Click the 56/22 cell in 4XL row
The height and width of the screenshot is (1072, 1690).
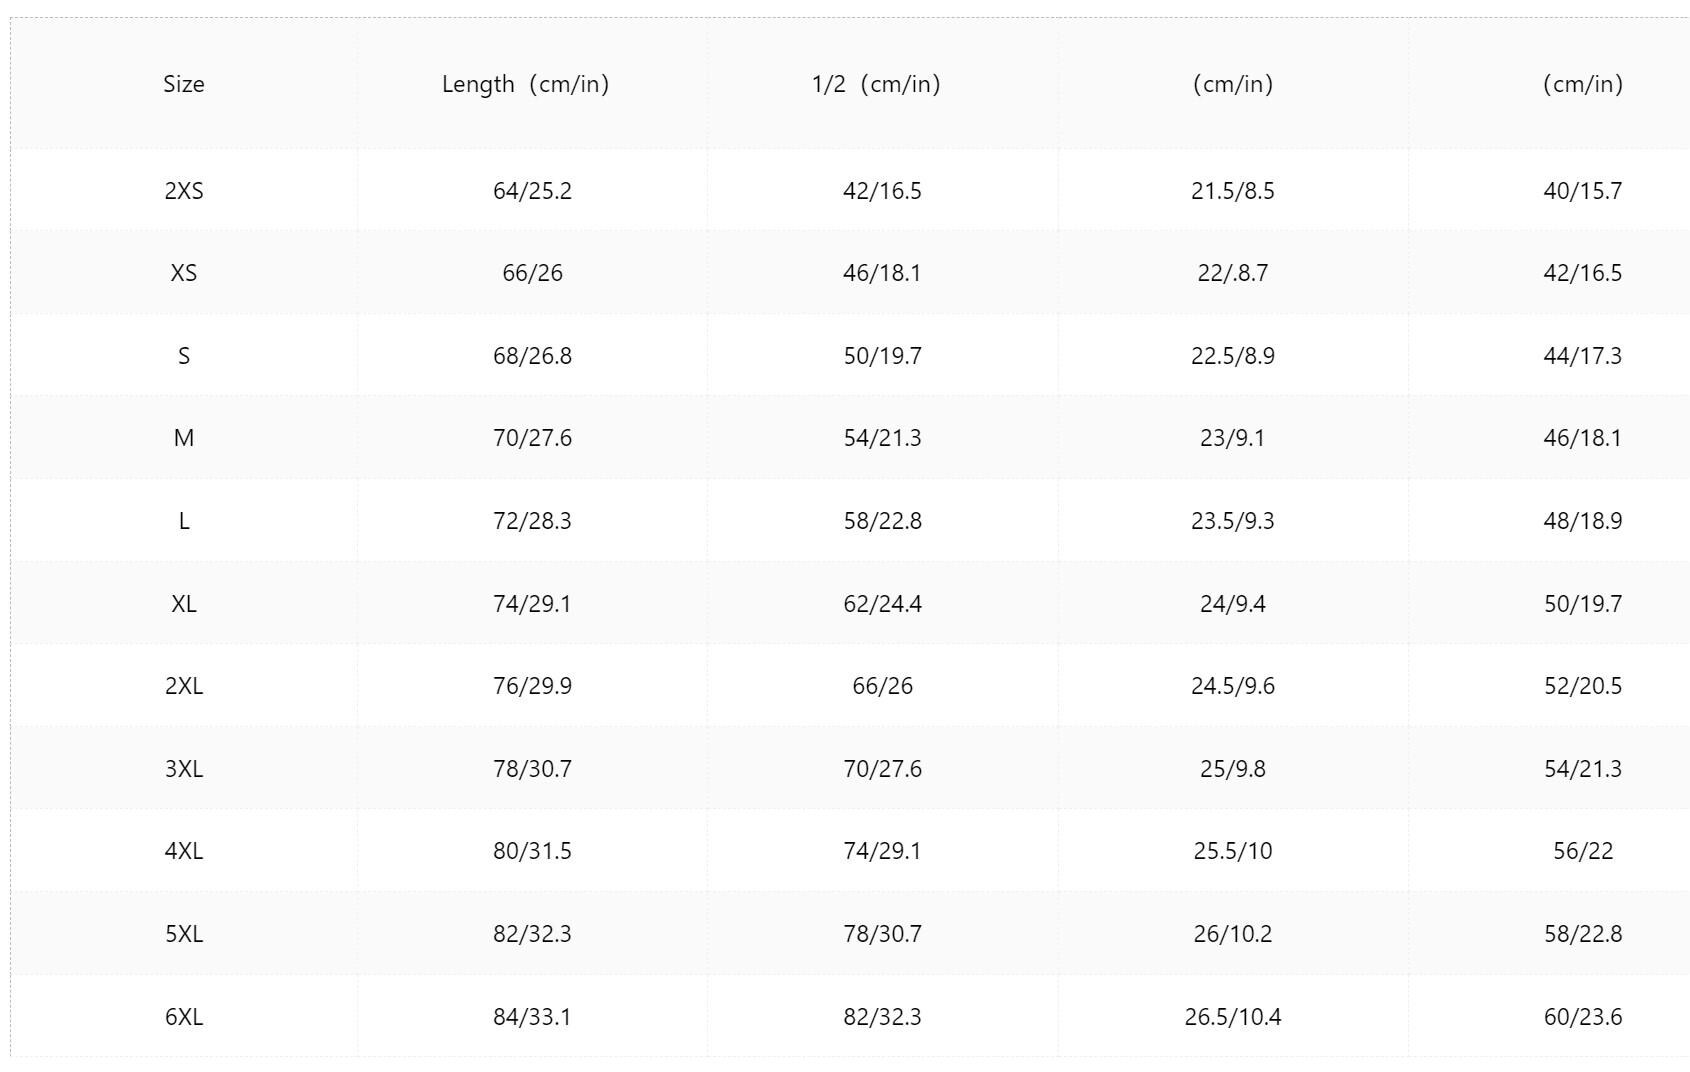(x=1583, y=851)
